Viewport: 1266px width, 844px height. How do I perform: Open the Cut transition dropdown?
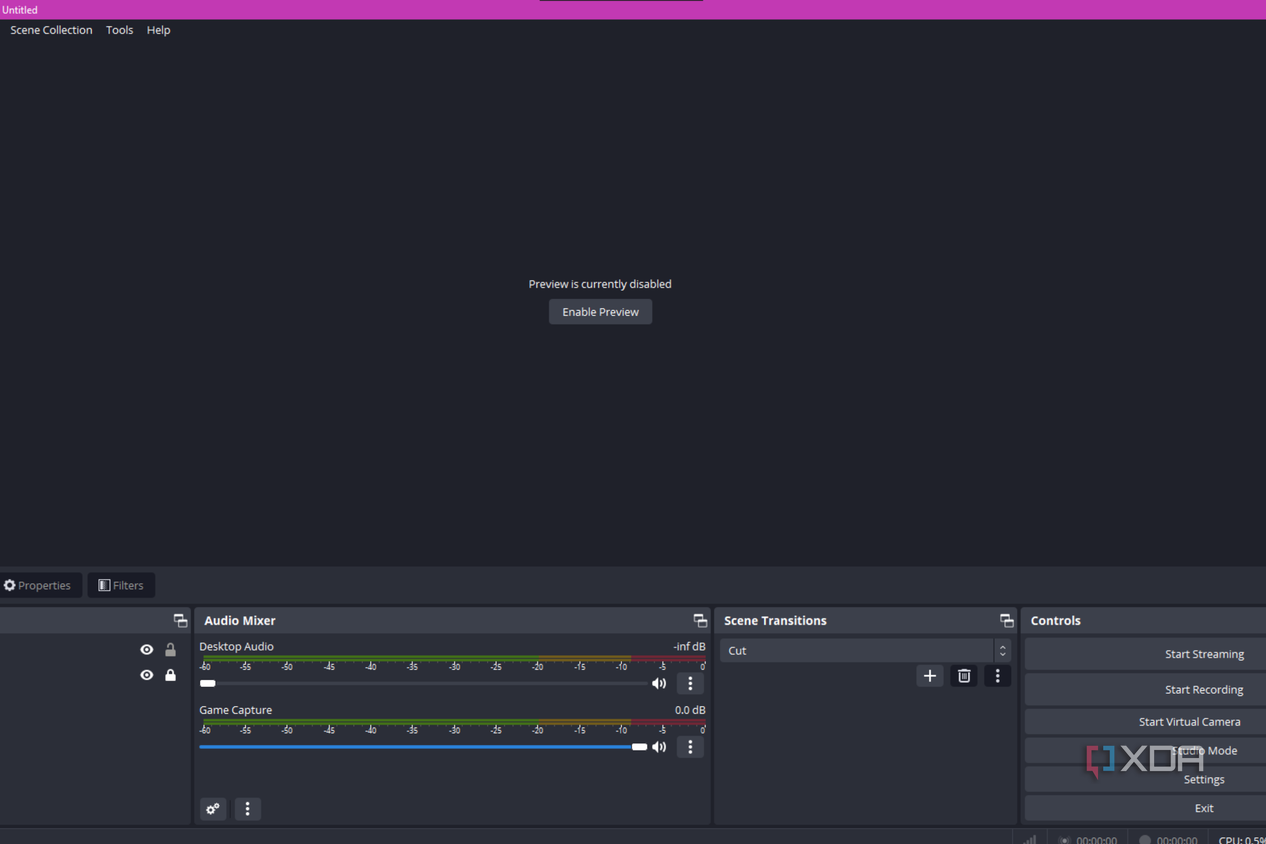click(866, 650)
